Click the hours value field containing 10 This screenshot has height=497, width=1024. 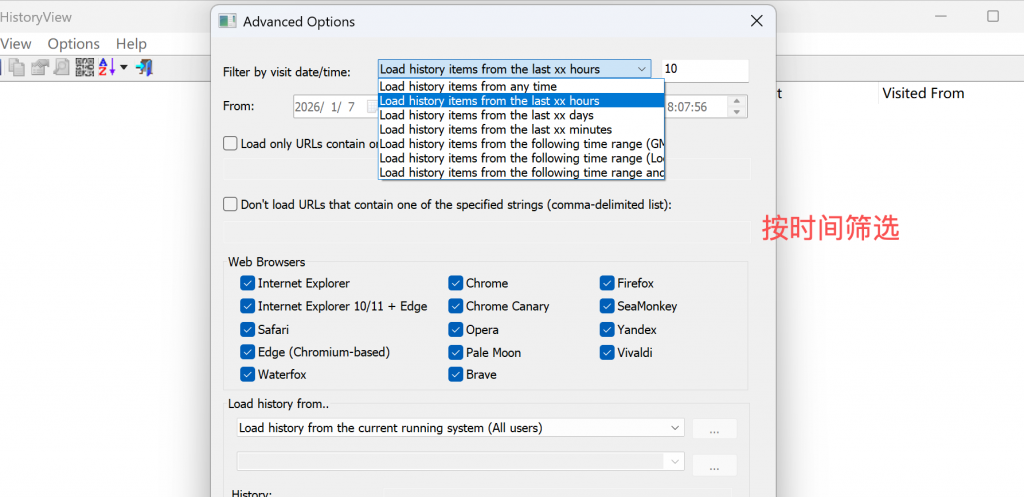coord(704,69)
